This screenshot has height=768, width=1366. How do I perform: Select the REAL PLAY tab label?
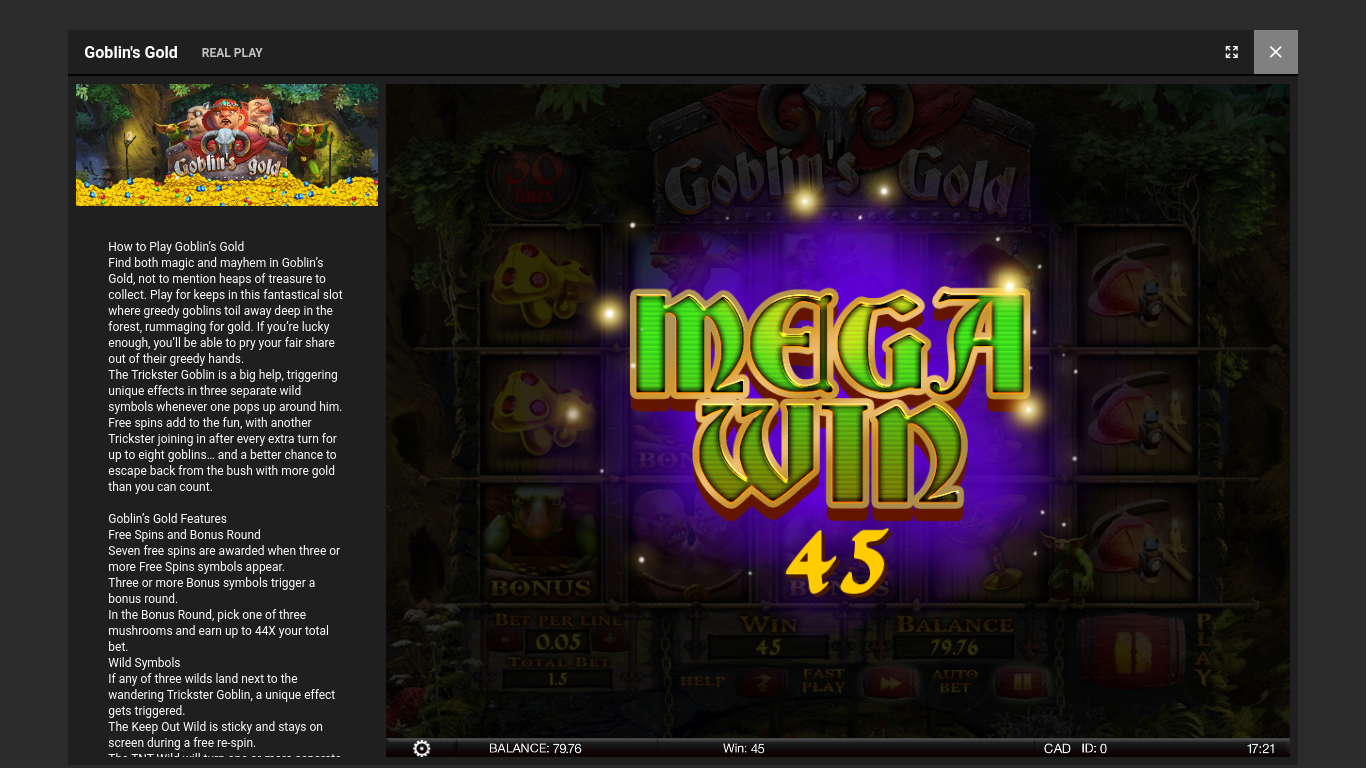232,53
